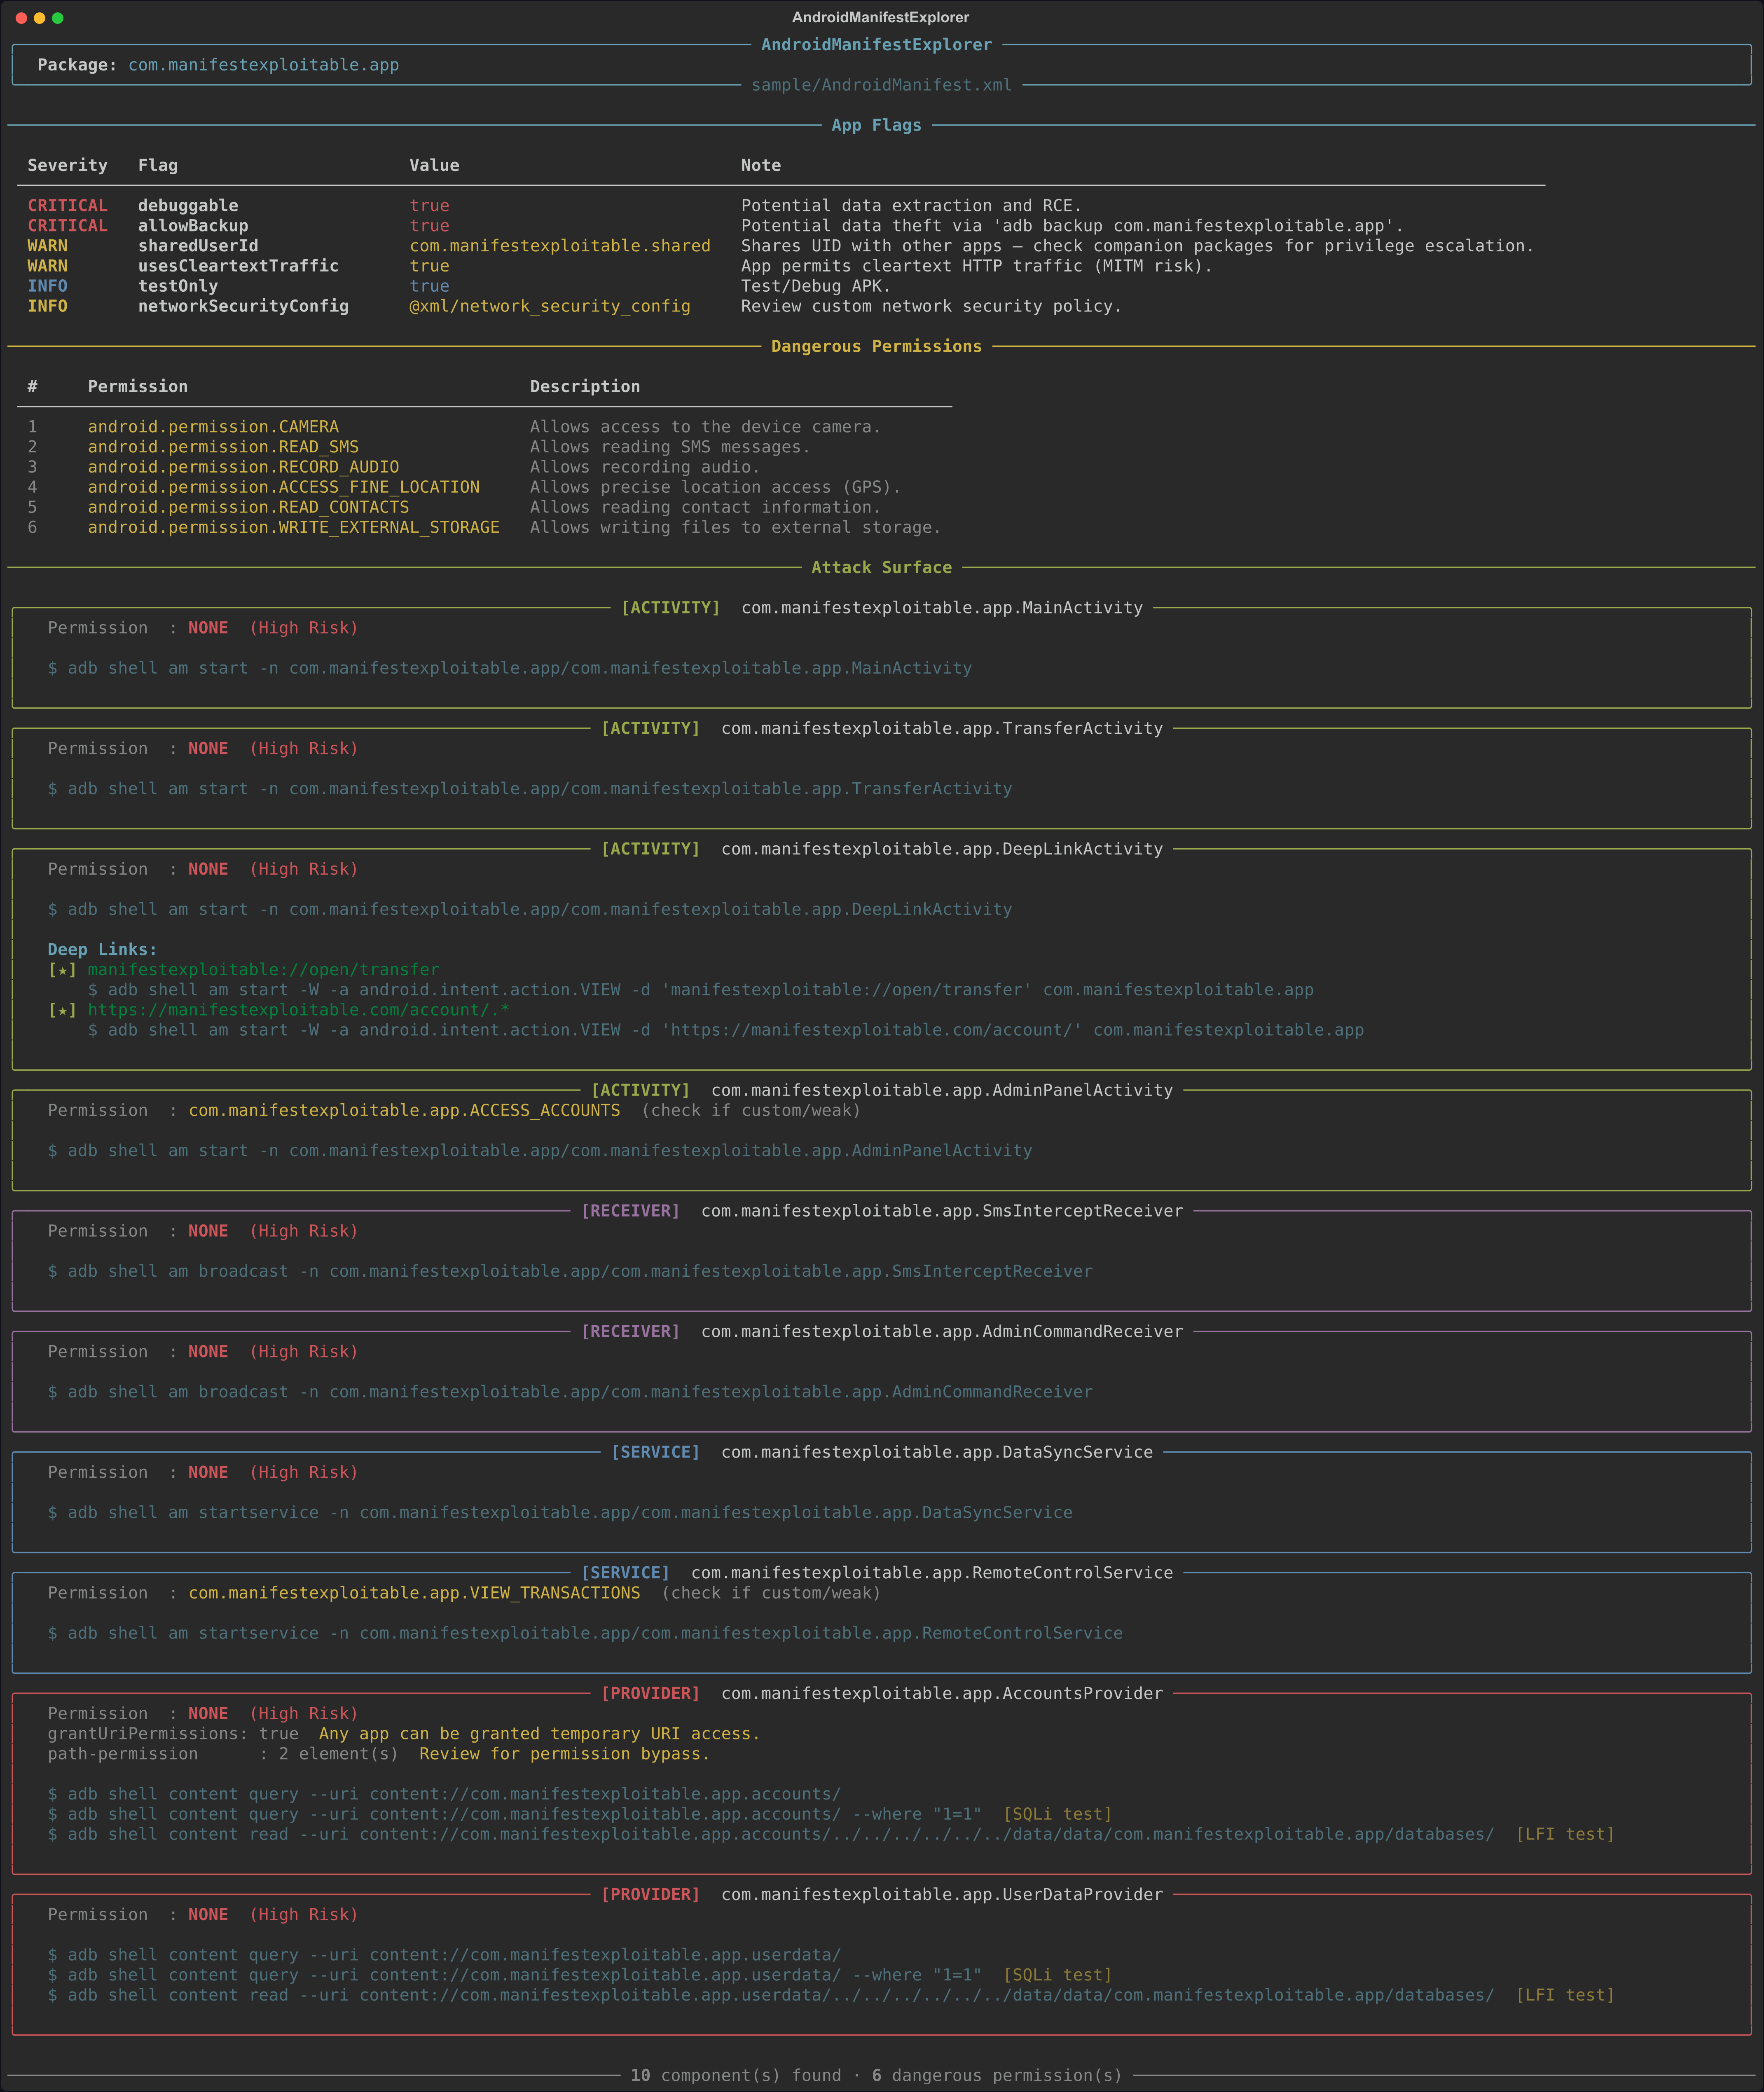
Task: Open the manifestexploitable://open/transfer deep link
Action: (264, 970)
